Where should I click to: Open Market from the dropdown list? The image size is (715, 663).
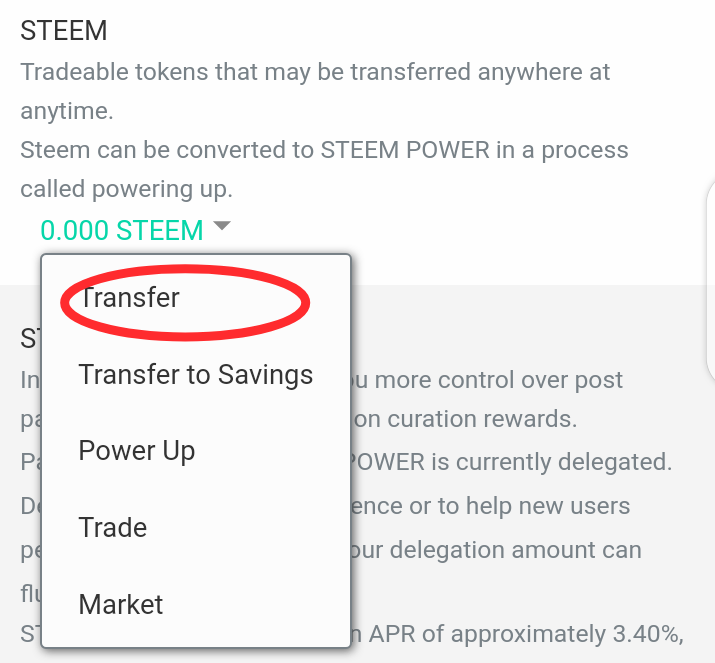(121, 604)
